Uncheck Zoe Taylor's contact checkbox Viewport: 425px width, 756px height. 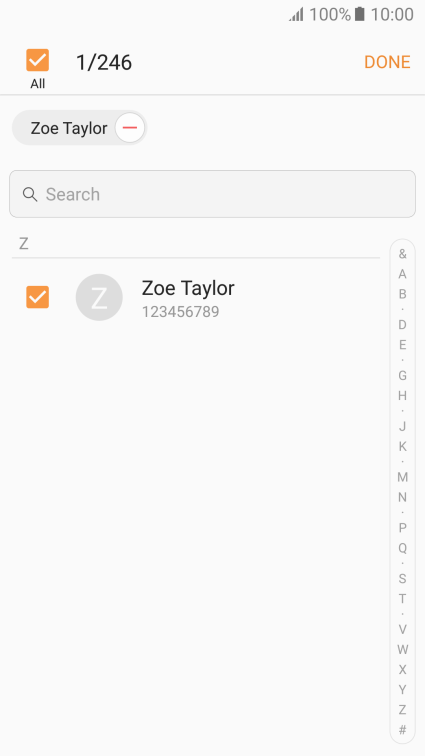[x=38, y=297]
